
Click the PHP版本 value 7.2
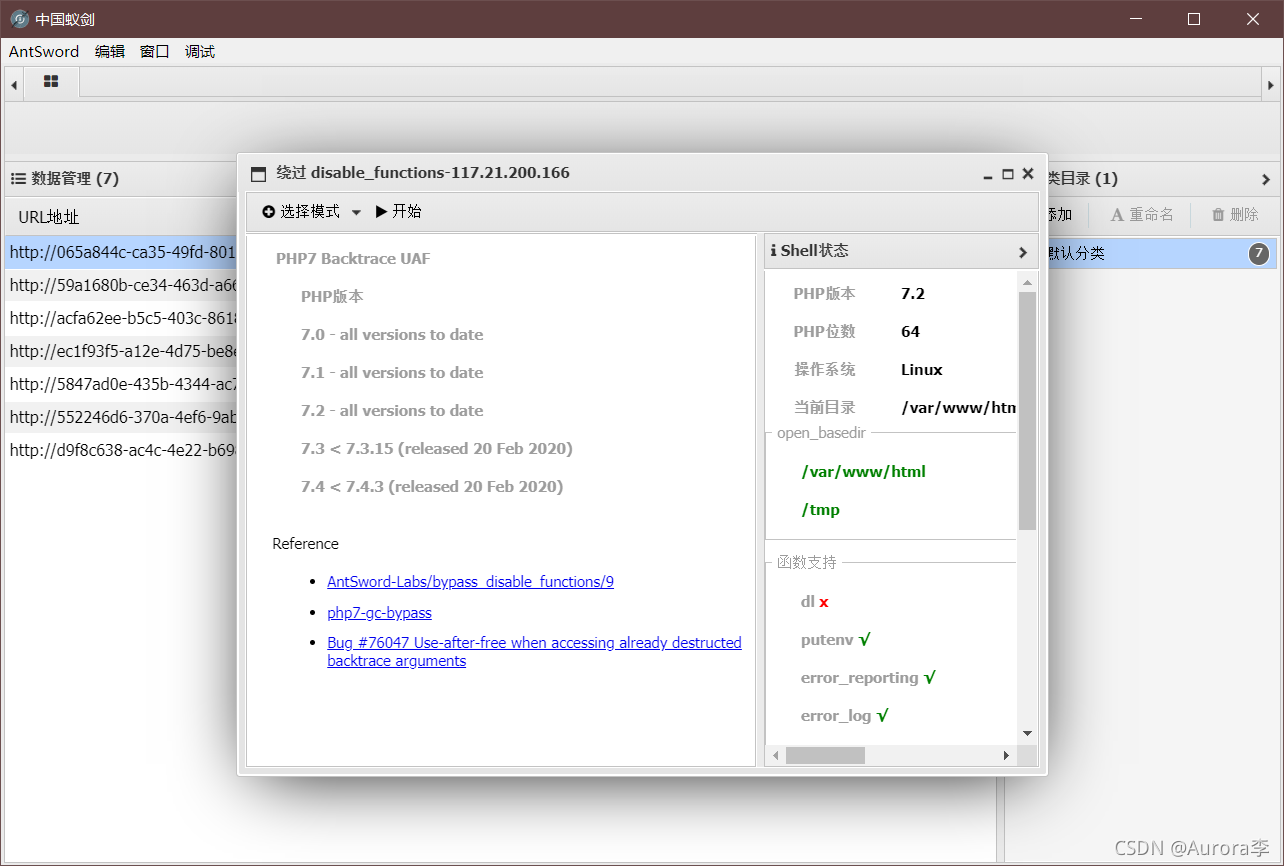tap(913, 293)
